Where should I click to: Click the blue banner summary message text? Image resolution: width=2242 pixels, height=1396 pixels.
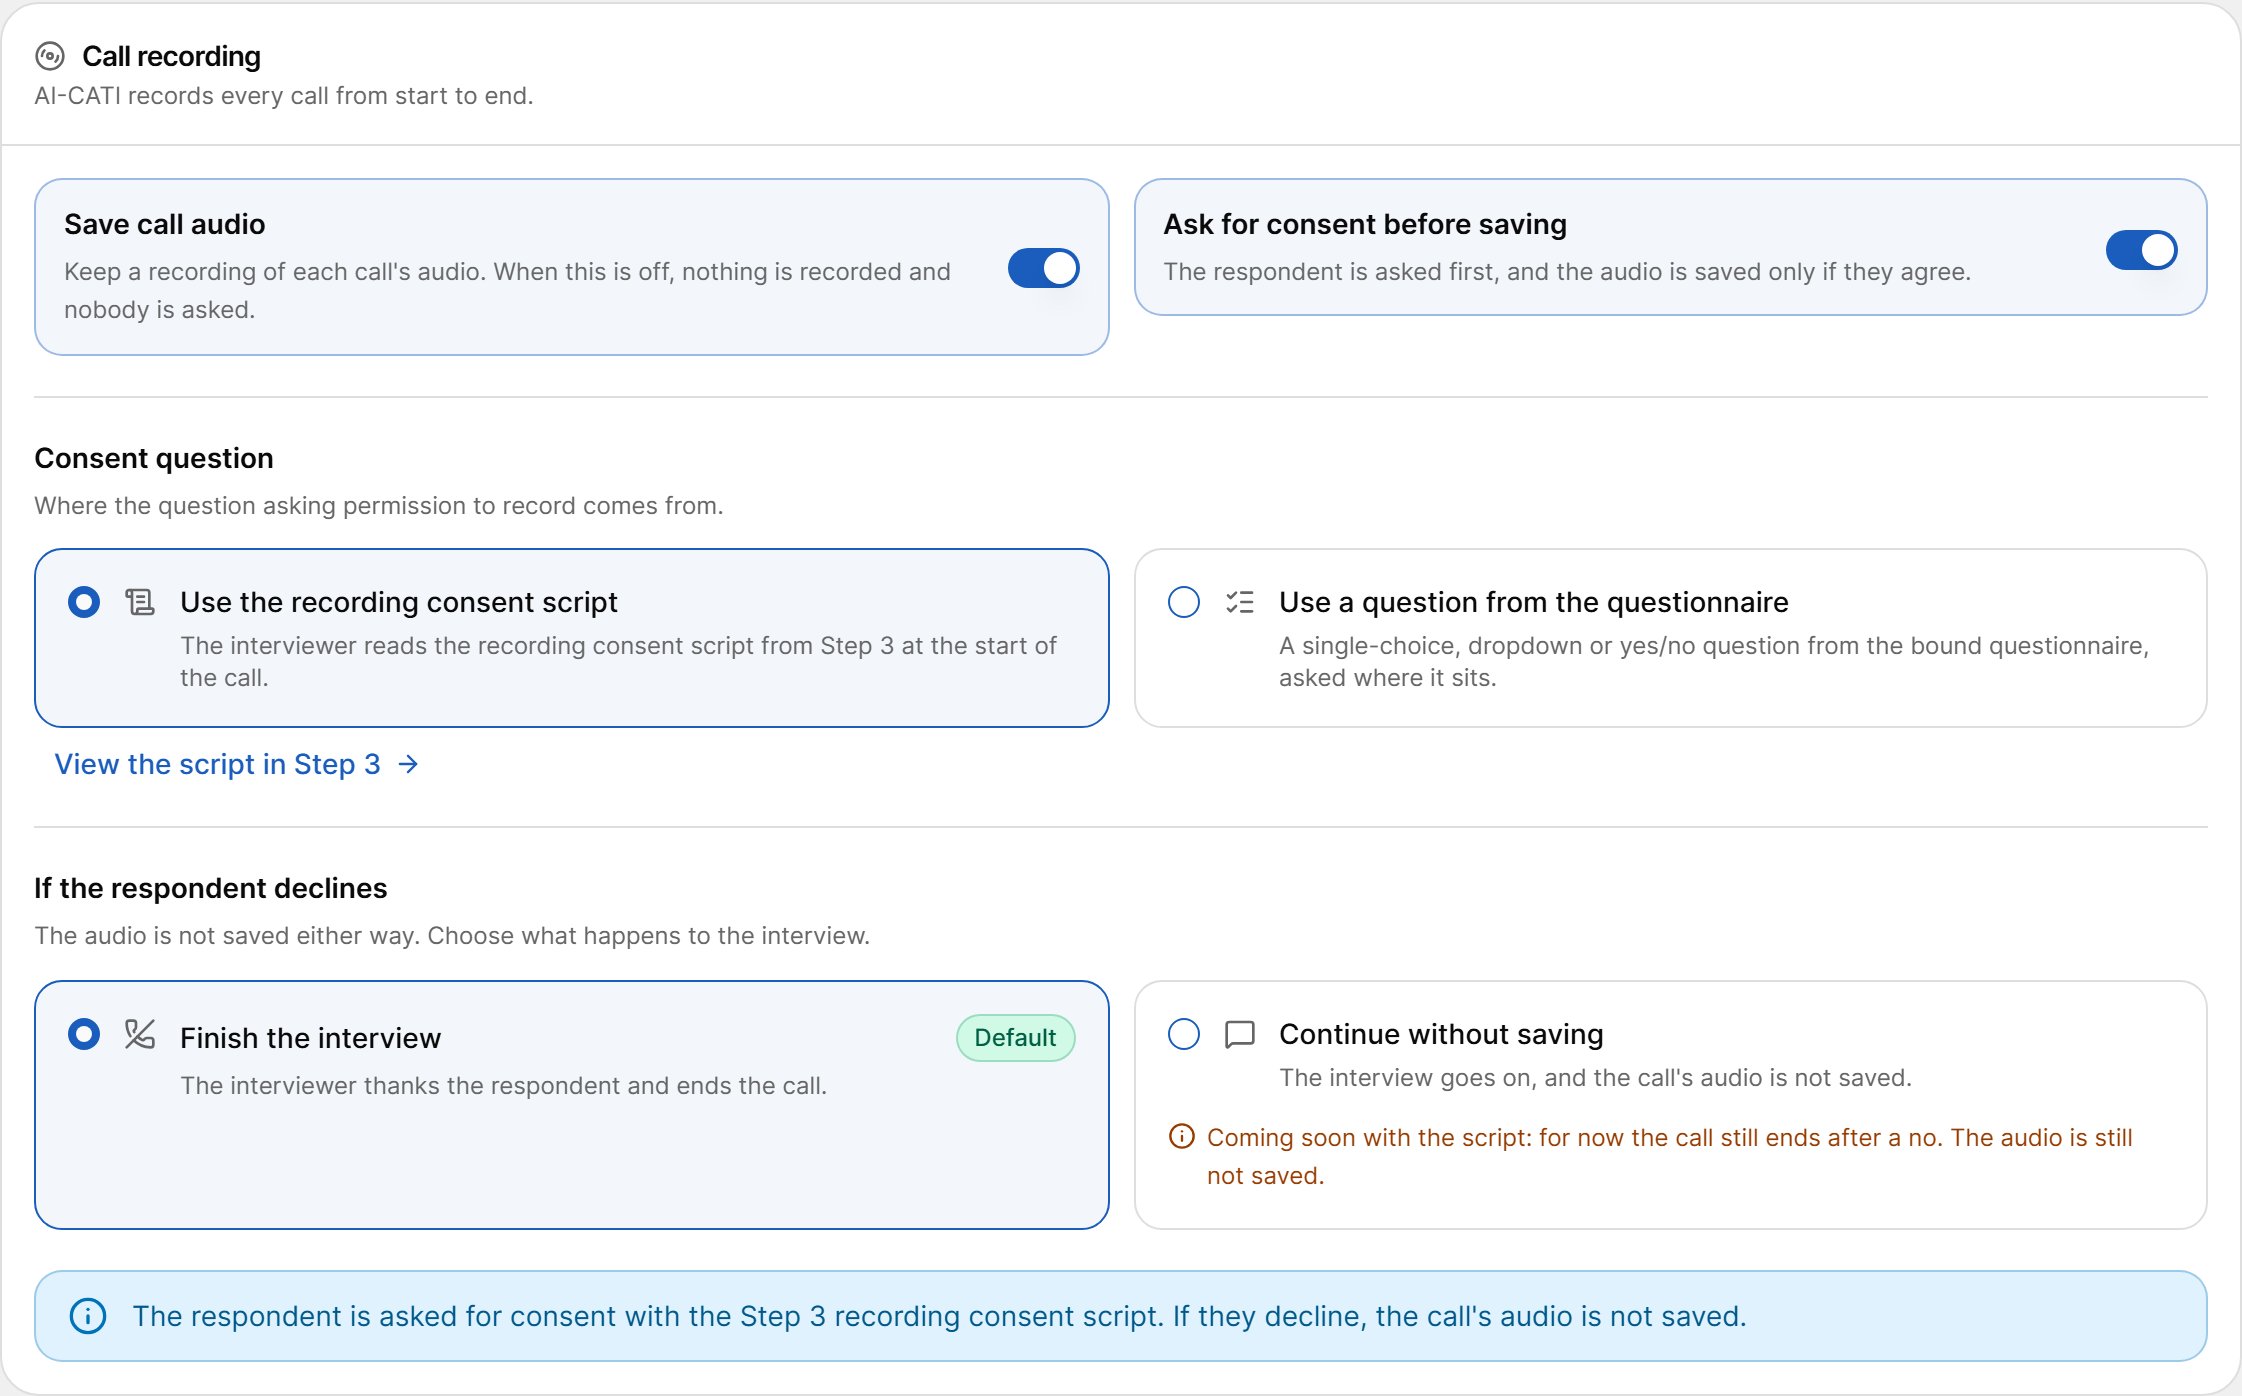coord(939,1316)
